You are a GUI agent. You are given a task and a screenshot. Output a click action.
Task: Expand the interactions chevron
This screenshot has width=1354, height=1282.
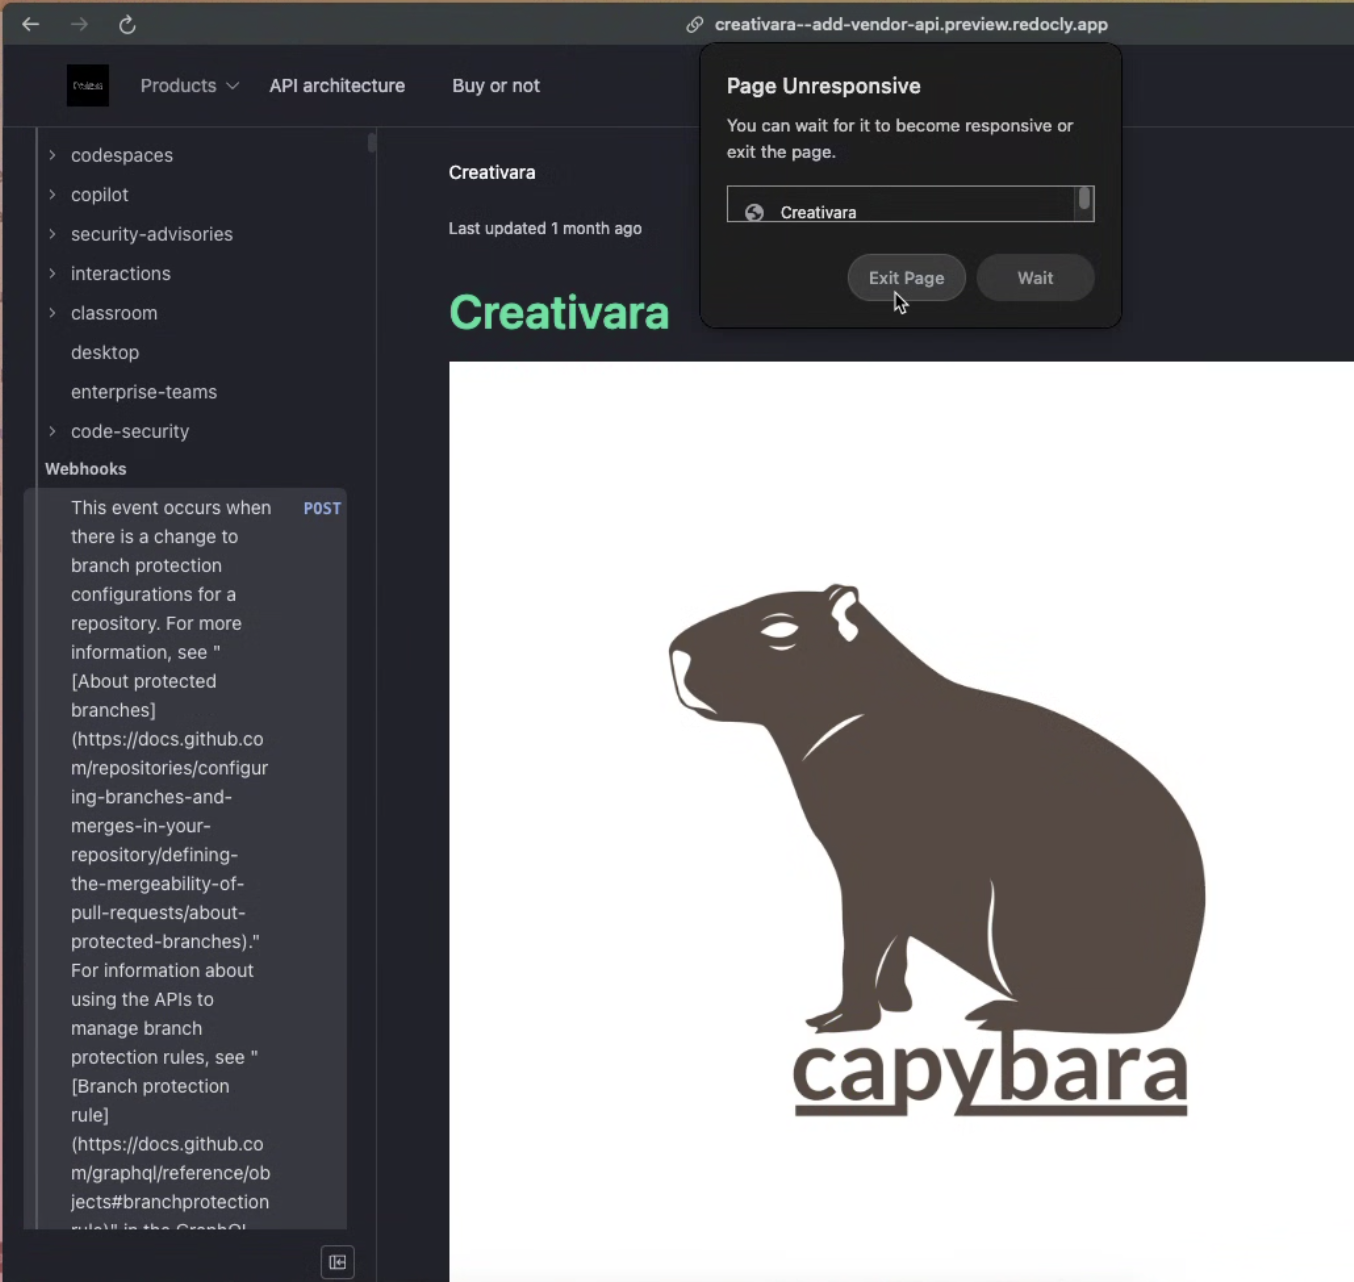pyautogui.click(x=52, y=273)
